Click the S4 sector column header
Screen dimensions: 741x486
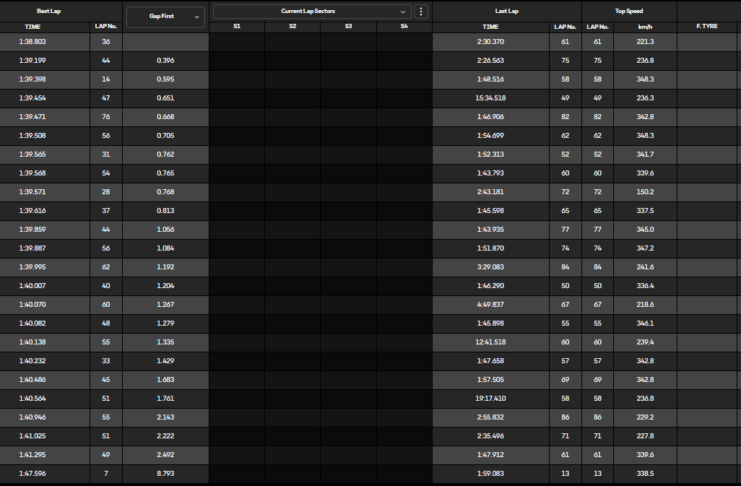(404, 26)
